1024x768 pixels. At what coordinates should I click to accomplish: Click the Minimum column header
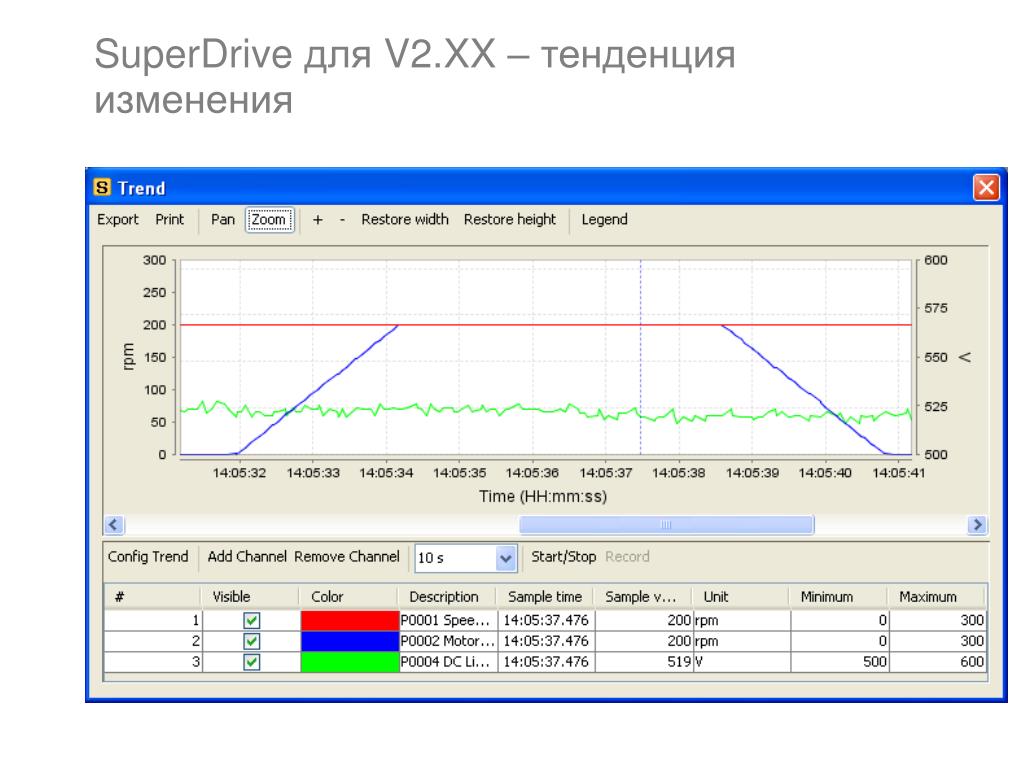[839, 596]
